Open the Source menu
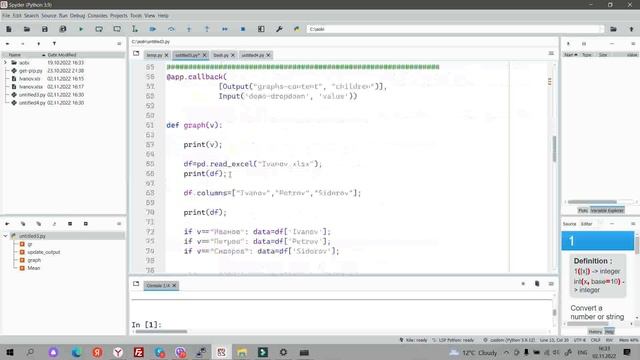 coord(49,16)
